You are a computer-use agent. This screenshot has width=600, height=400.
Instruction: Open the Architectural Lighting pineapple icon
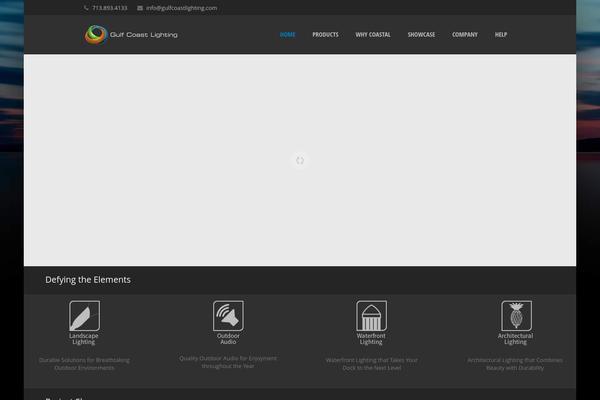coord(516,315)
